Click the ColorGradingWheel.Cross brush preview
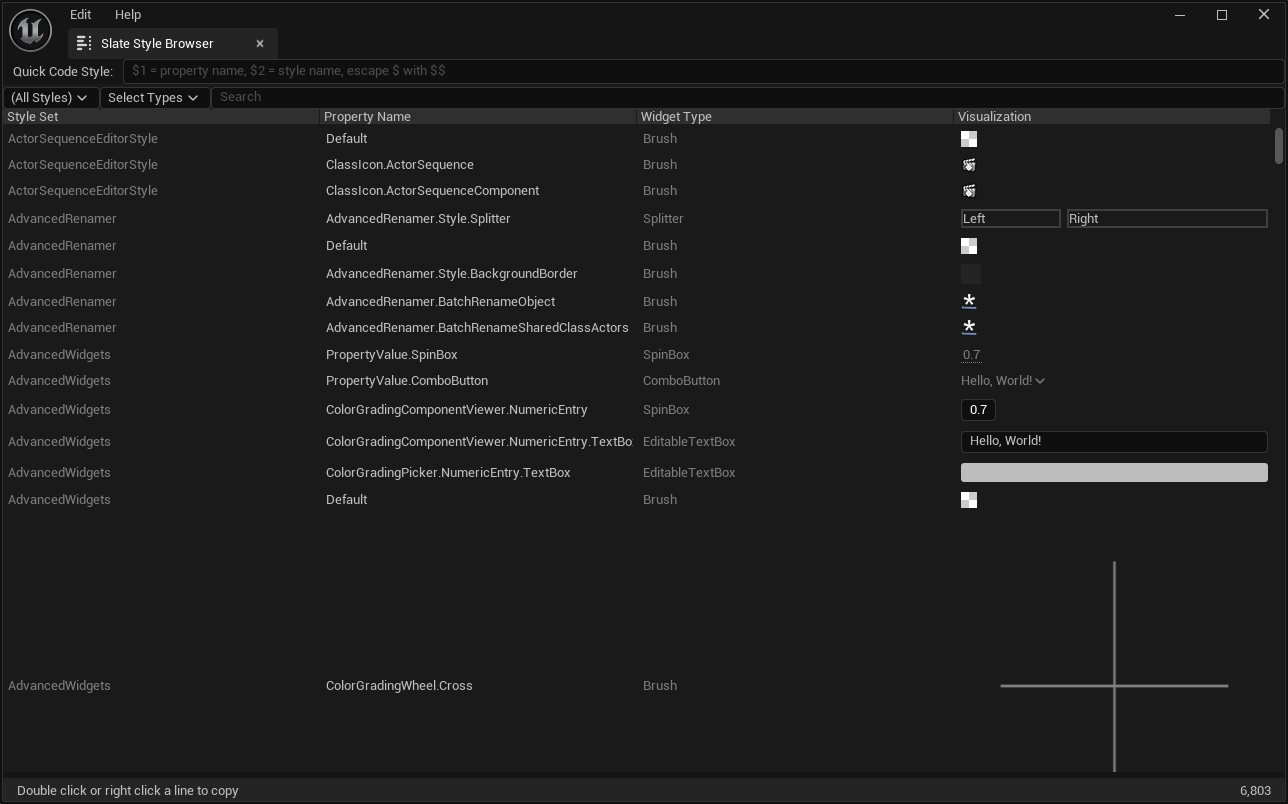Viewport: 1288px width, 804px height. pos(1114,686)
